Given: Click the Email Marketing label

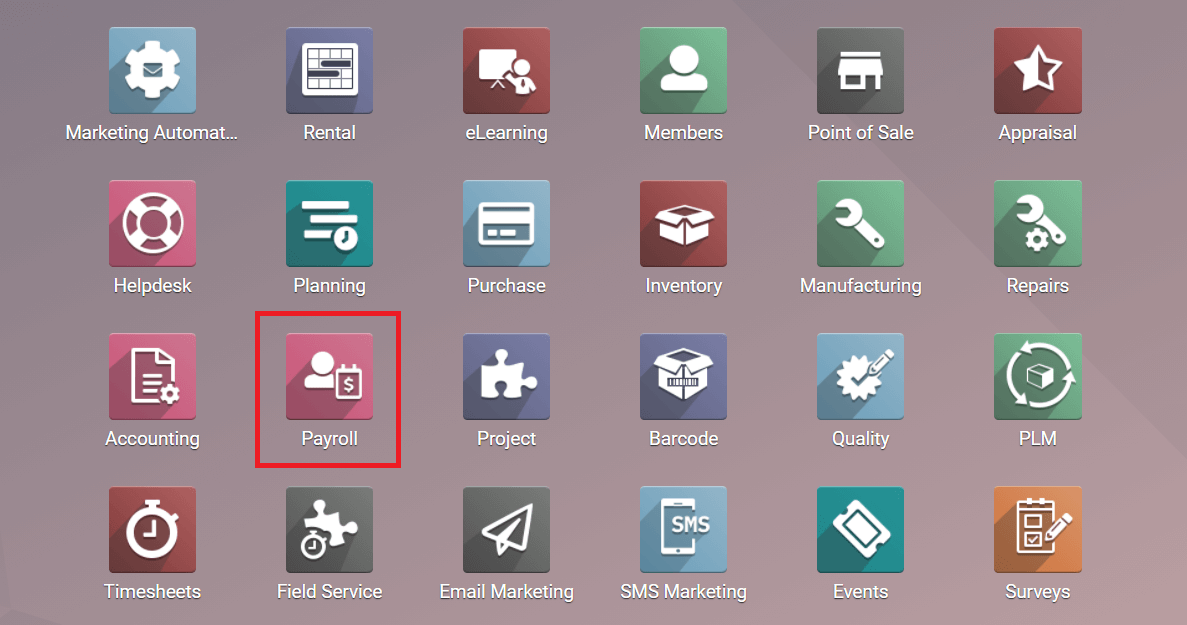Looking at the screenshot, I should (x=506, y=591).
